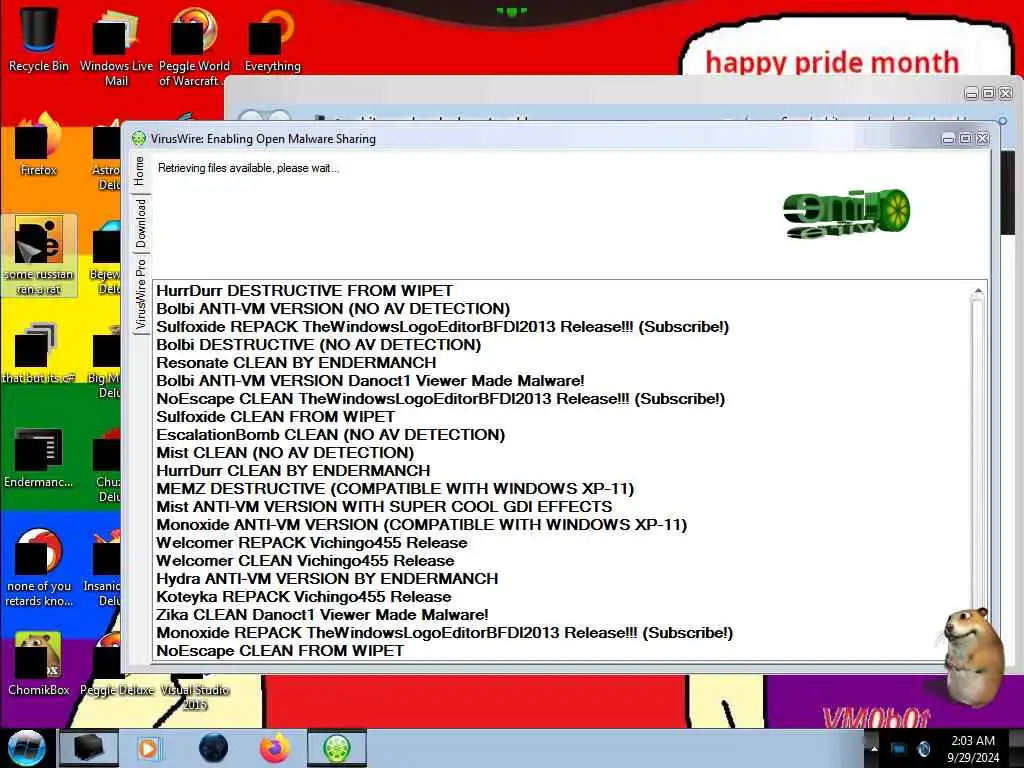Open 'none of you' desktop icon
This screenshot has height=768, width=1024.
[39, 568]
